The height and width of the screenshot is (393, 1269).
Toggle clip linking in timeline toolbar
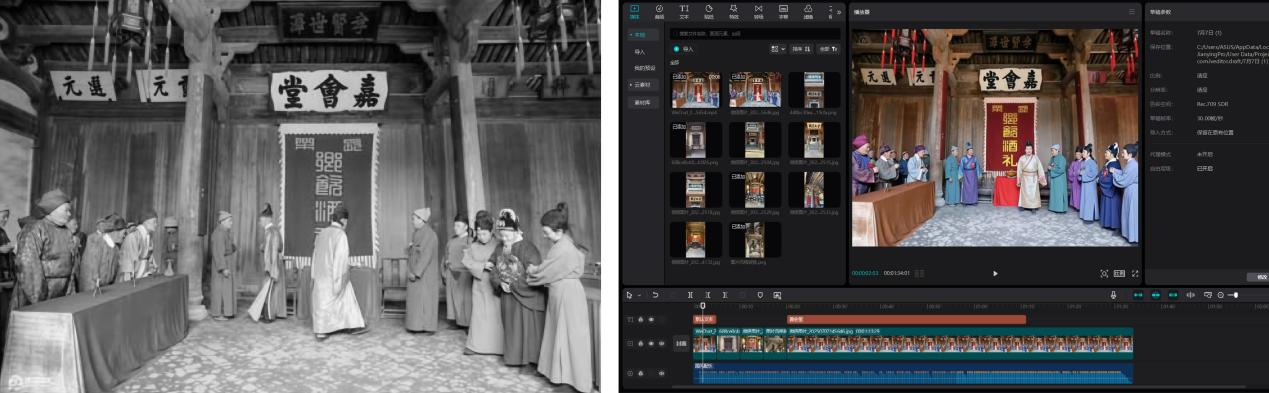pyautogui.click(x=1173, y=295)
